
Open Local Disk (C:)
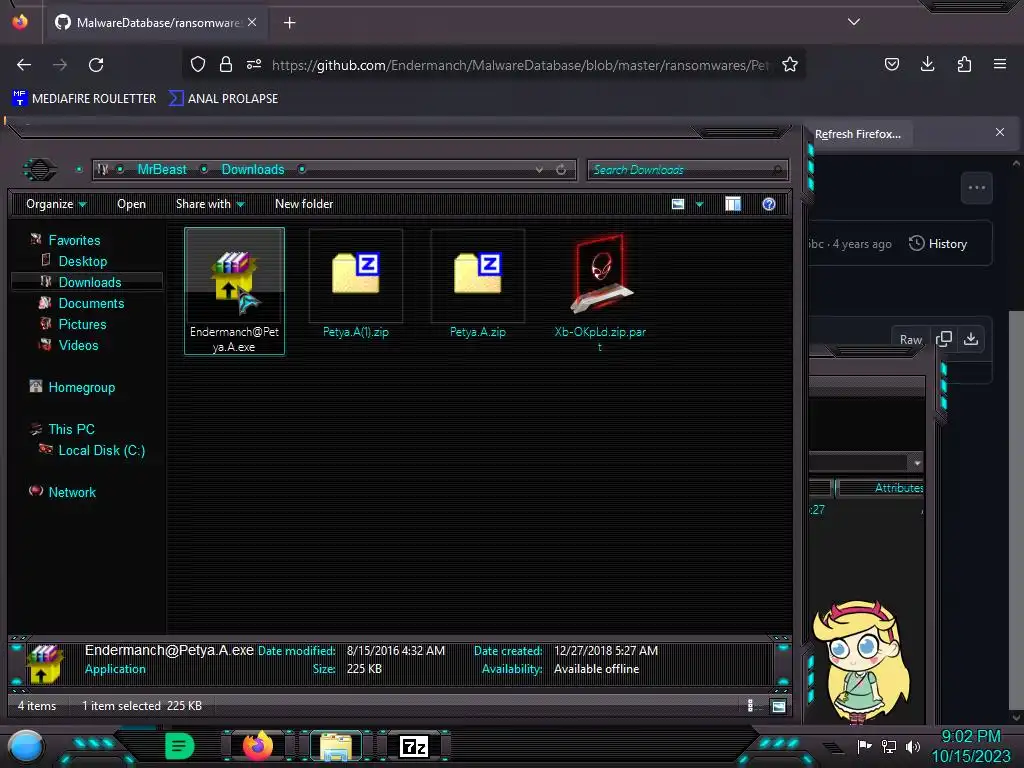pos(101,451)
